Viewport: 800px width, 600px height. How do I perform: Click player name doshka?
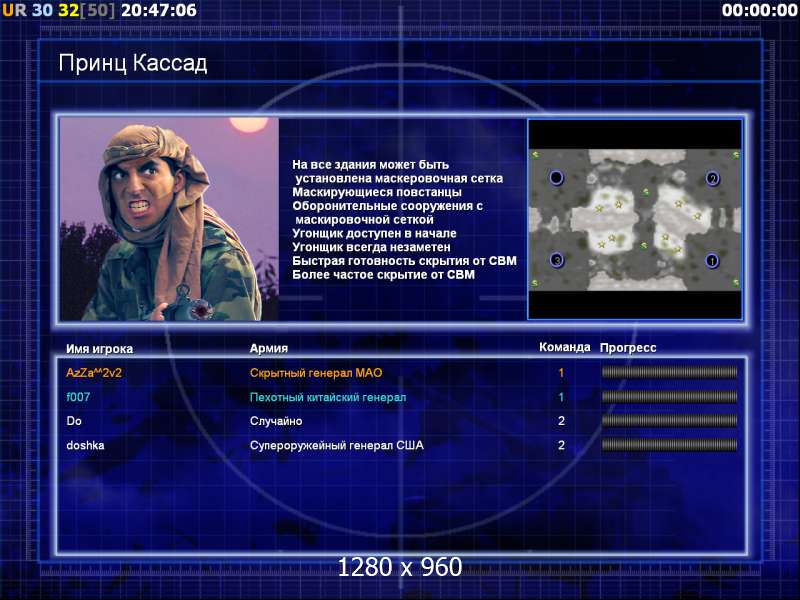pyautogui.click(x=85, y=445)
